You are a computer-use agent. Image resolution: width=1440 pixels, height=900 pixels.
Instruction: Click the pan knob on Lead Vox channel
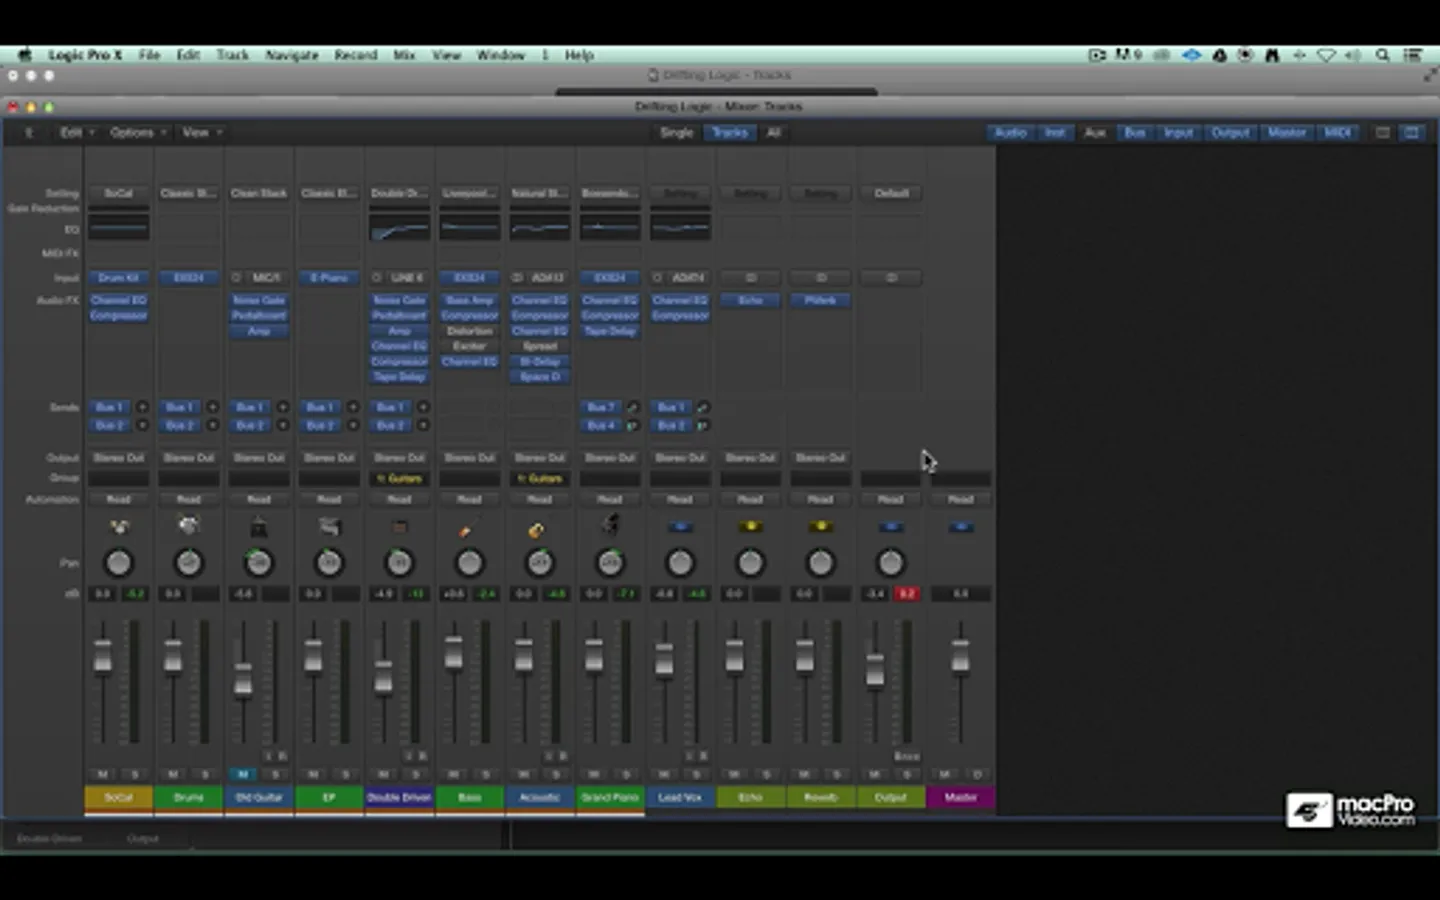680,563
